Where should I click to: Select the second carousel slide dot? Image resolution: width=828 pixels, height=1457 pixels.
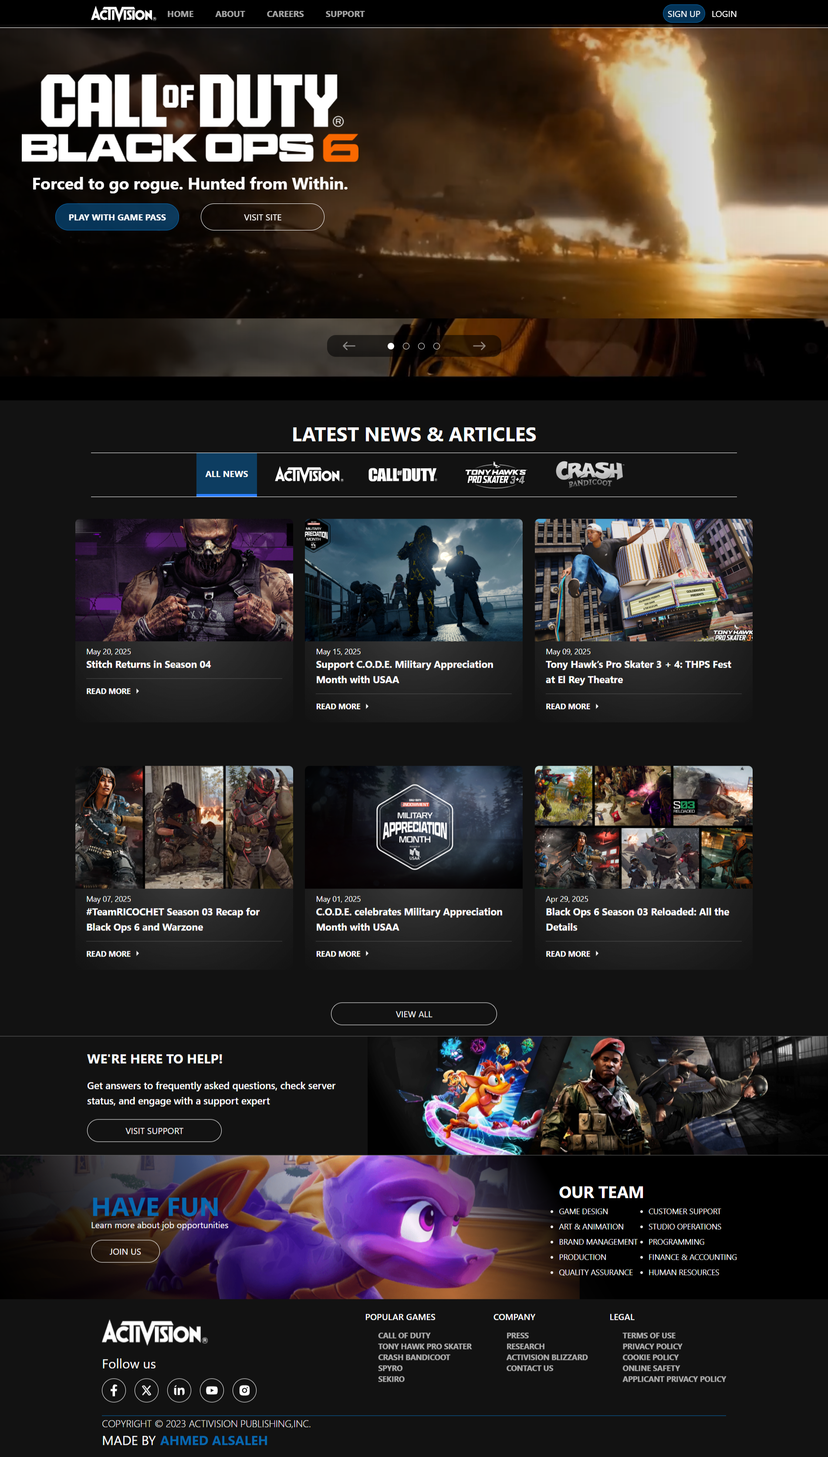(x=406, y=346)
